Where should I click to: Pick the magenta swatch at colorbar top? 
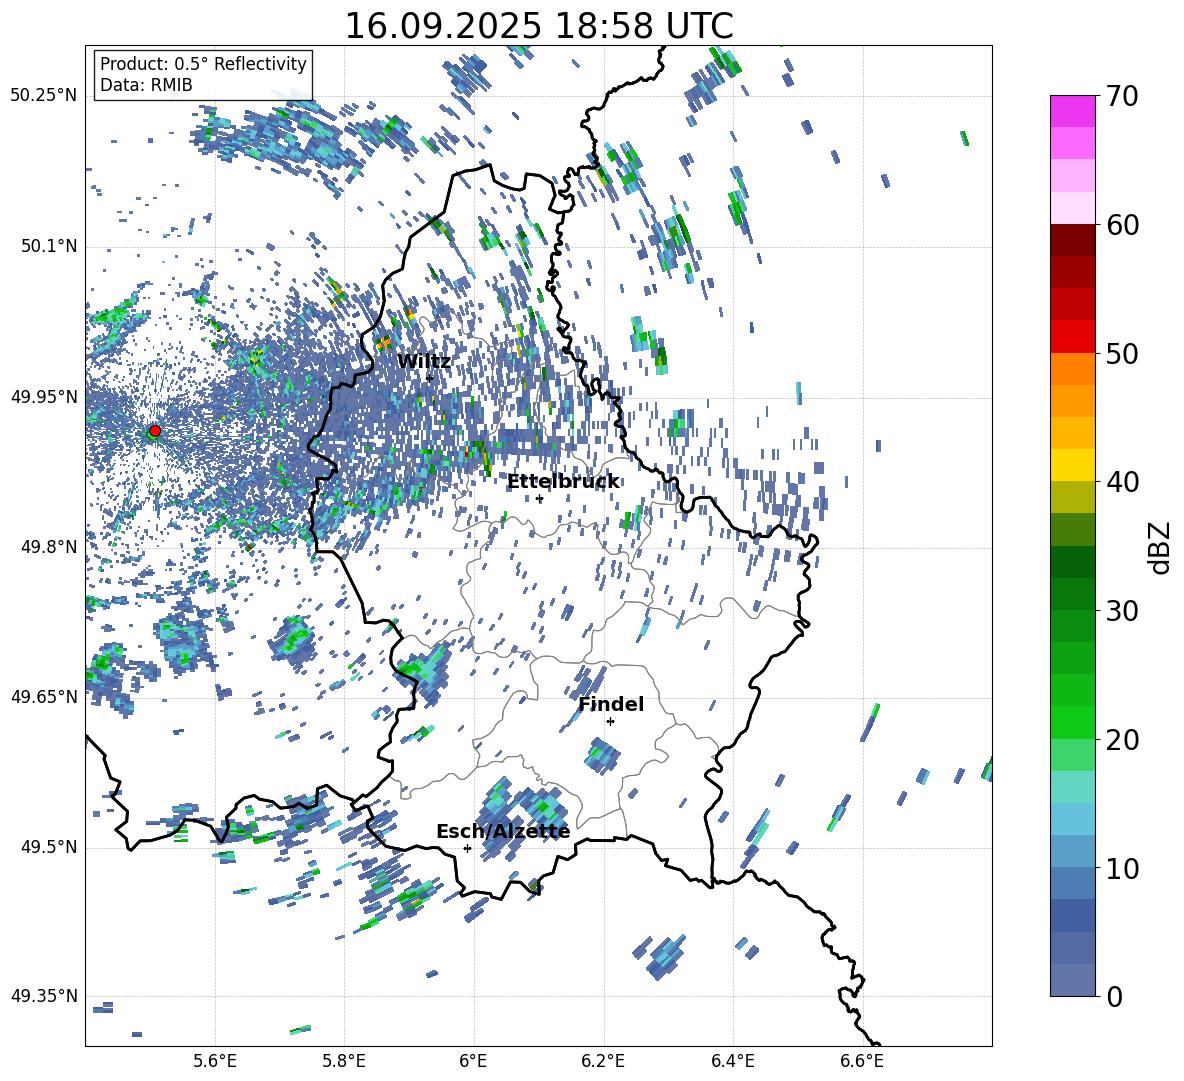[x=1072, y=111]
